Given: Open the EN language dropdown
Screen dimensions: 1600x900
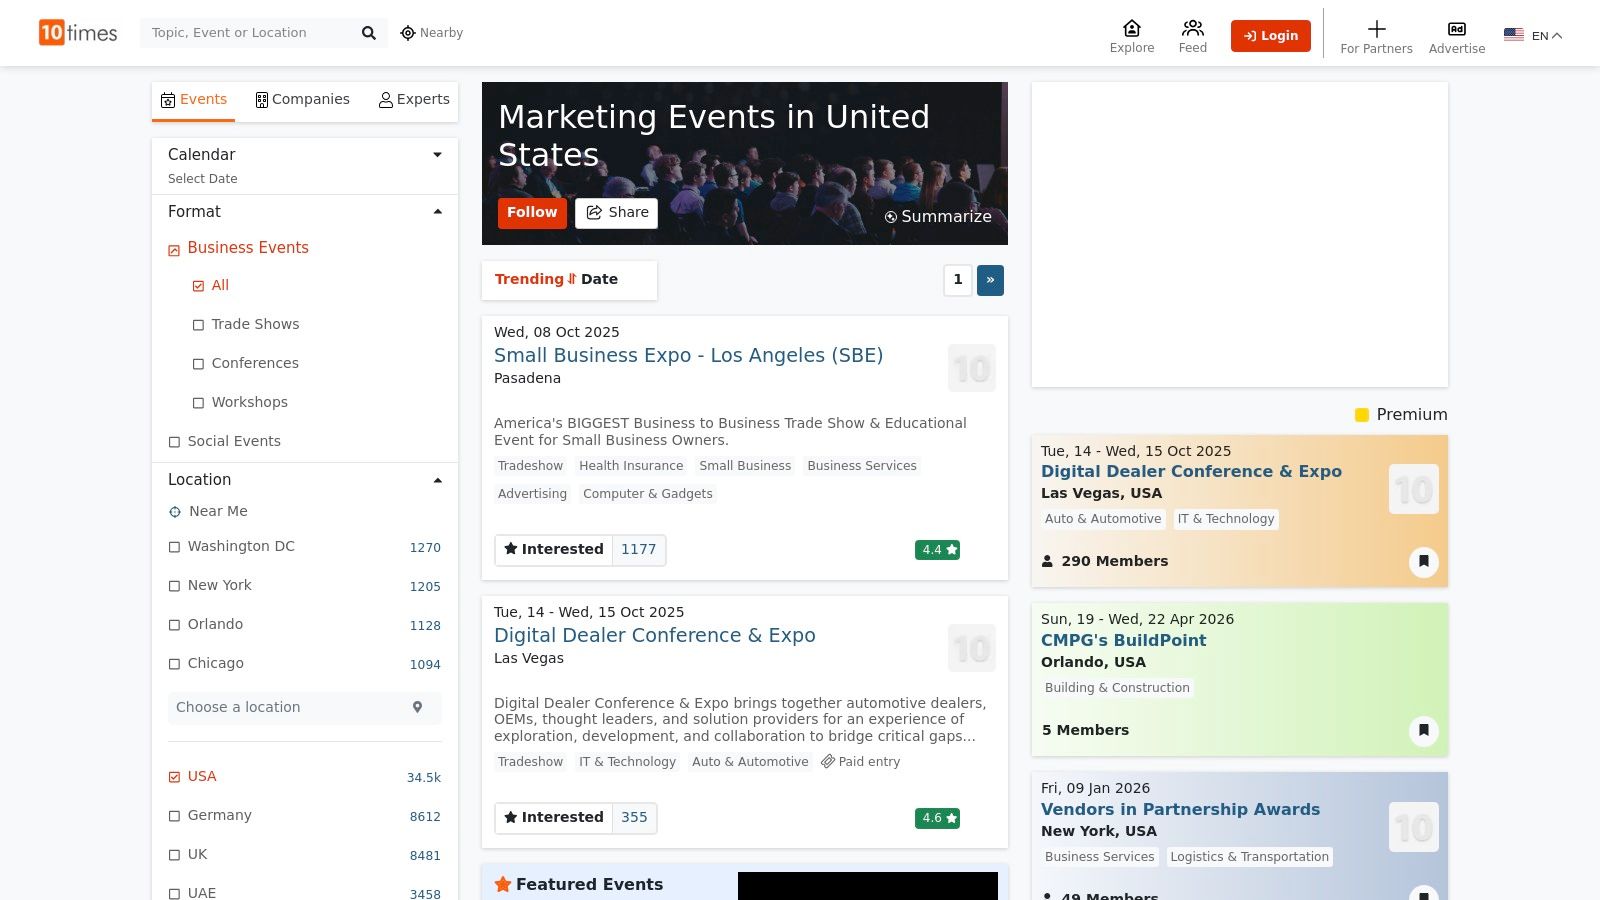Looking at the screenshot, I should tap(1533, 35).
